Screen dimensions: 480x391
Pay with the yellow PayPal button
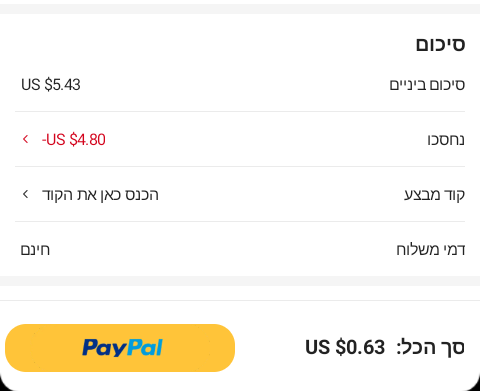click(120, 348)
